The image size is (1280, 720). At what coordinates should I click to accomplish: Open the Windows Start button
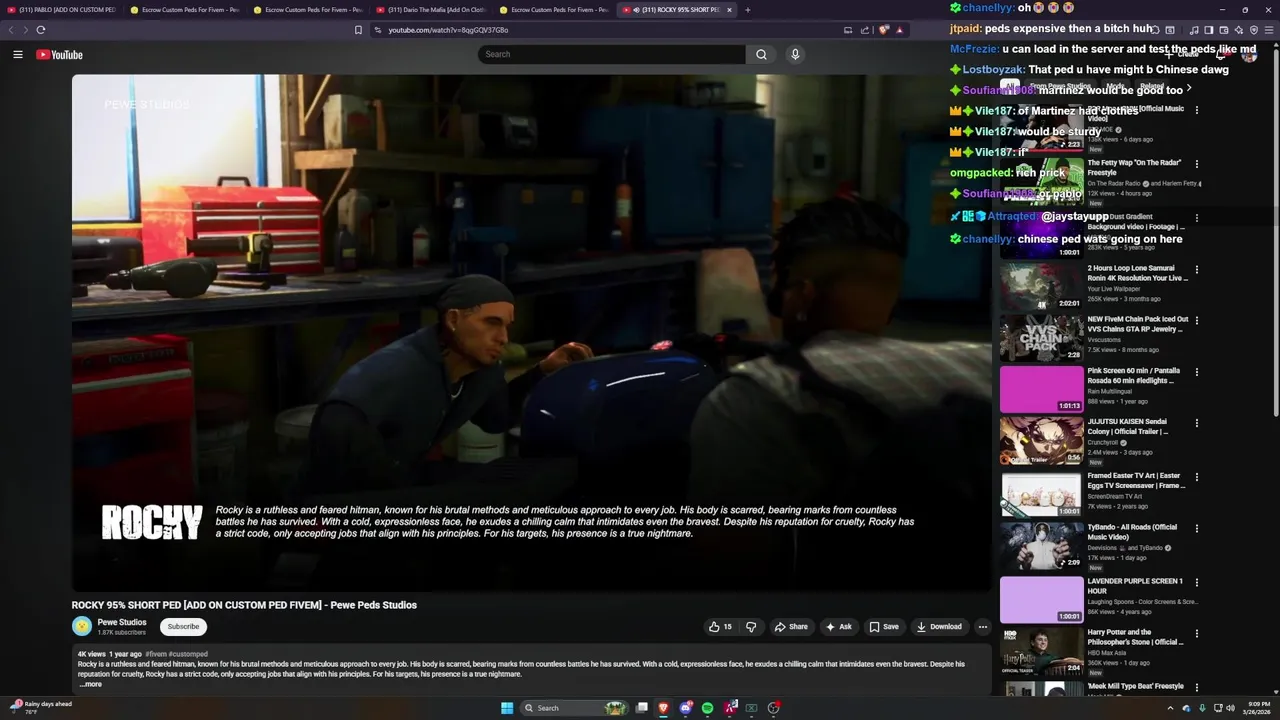pos(506,708)
